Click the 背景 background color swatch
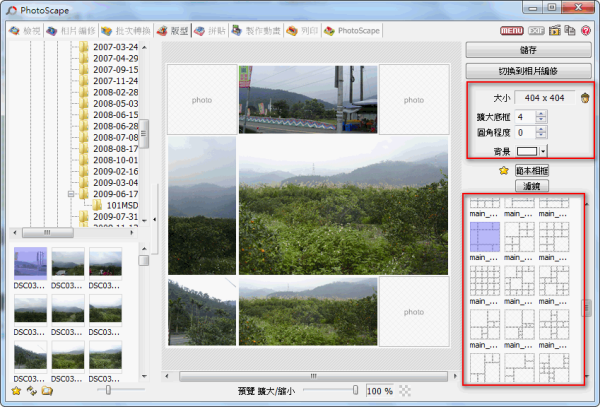Image resolution: width=600 pixels, height=407 pixels. (x=527, y=151)
